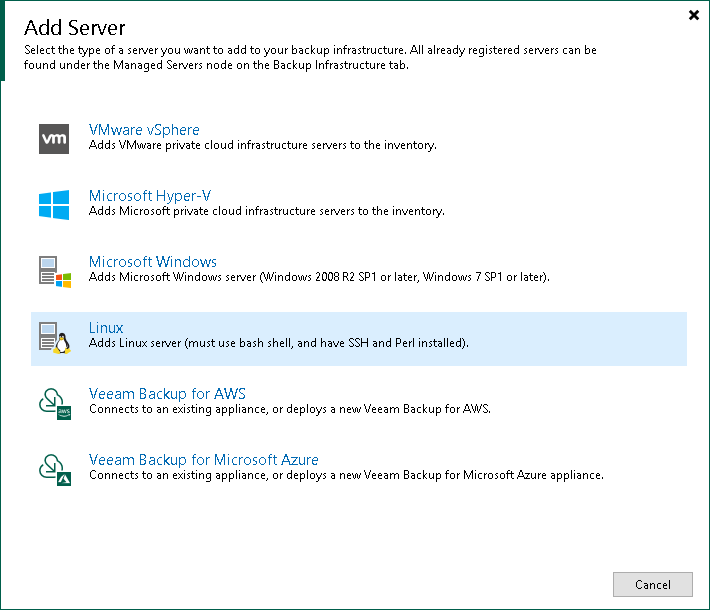Open the Veeam Backup for AWS link

point(167,394)
